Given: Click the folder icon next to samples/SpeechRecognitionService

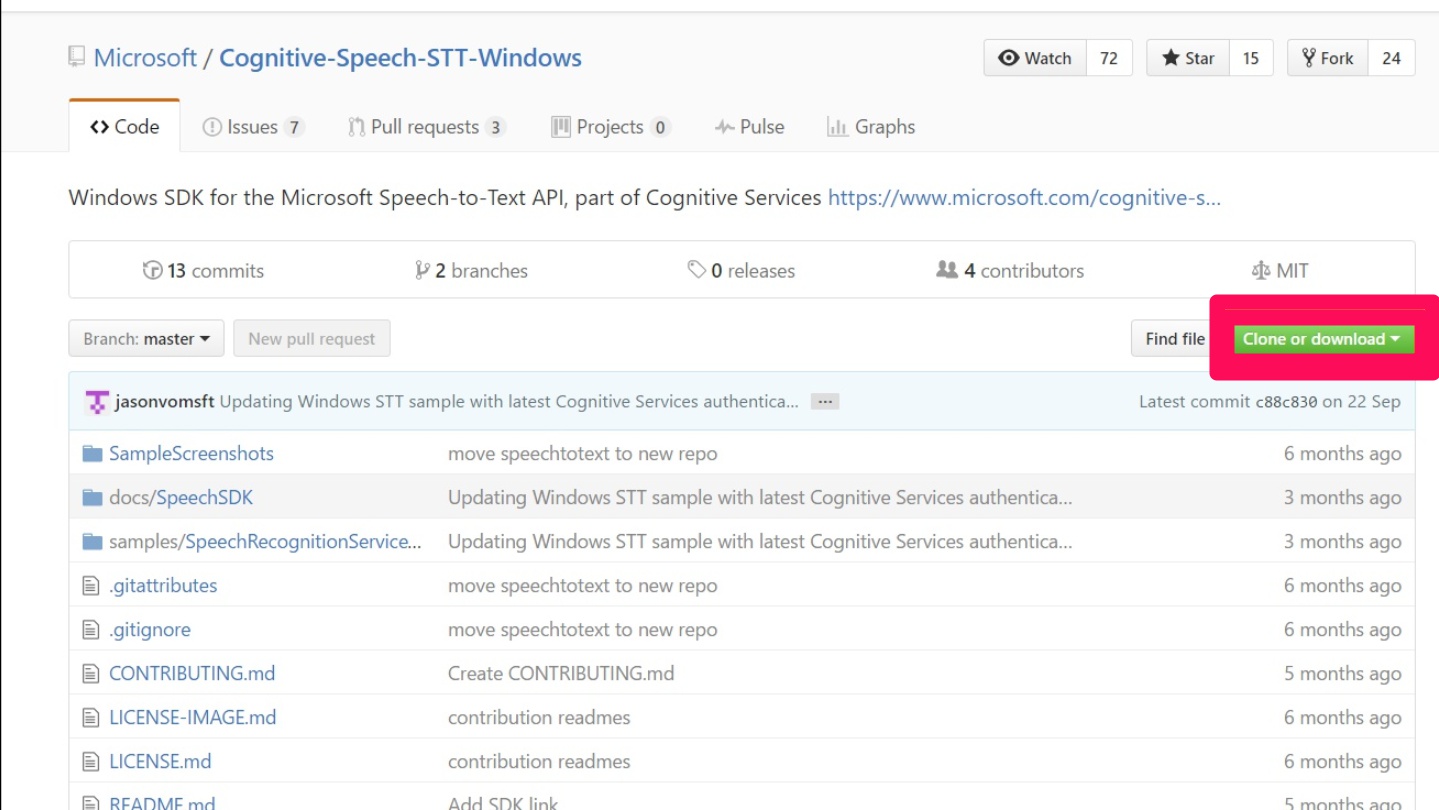Looking at the screenshot, I should (93, 542).
